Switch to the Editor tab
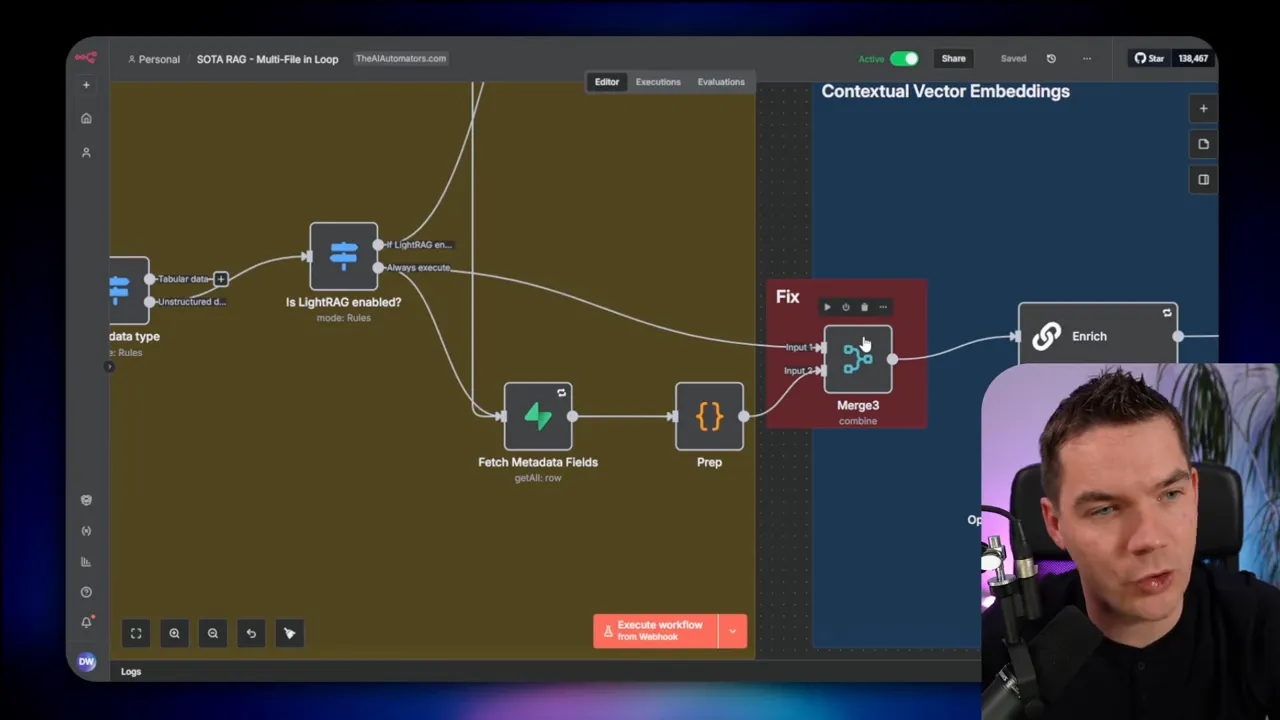This screenshot has height=720, width=1280. (x=607, y=82)
